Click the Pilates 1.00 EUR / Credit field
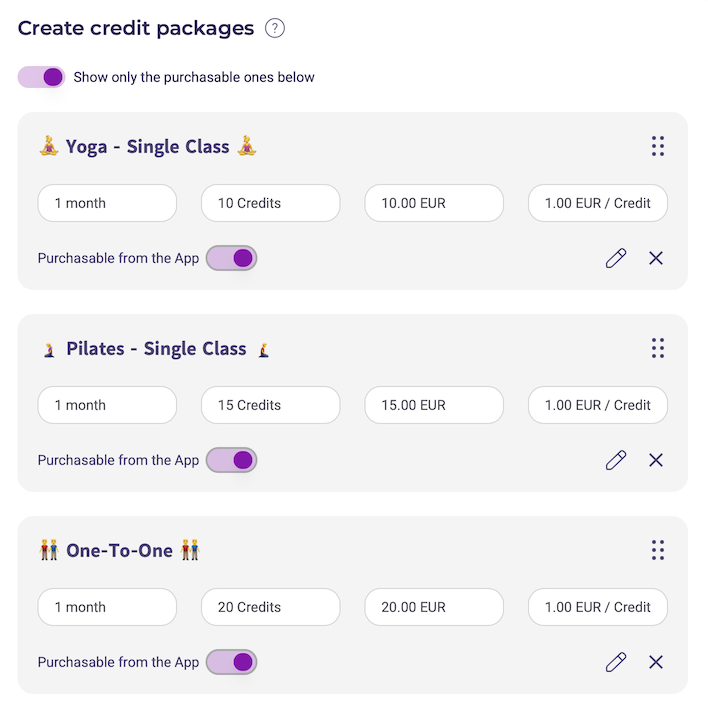The width and height of the screenshot is (708, 716). click(x=597, y=405)
